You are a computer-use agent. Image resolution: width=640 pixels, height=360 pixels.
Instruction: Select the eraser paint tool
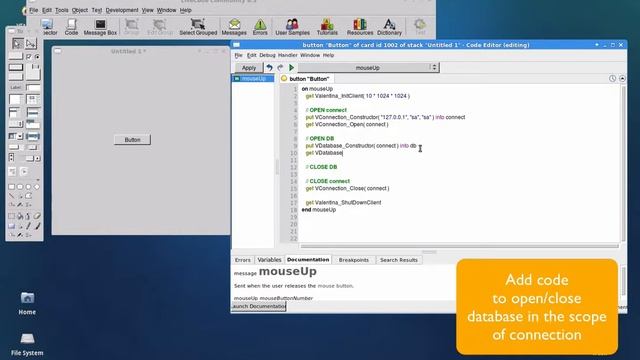[37, 216]
